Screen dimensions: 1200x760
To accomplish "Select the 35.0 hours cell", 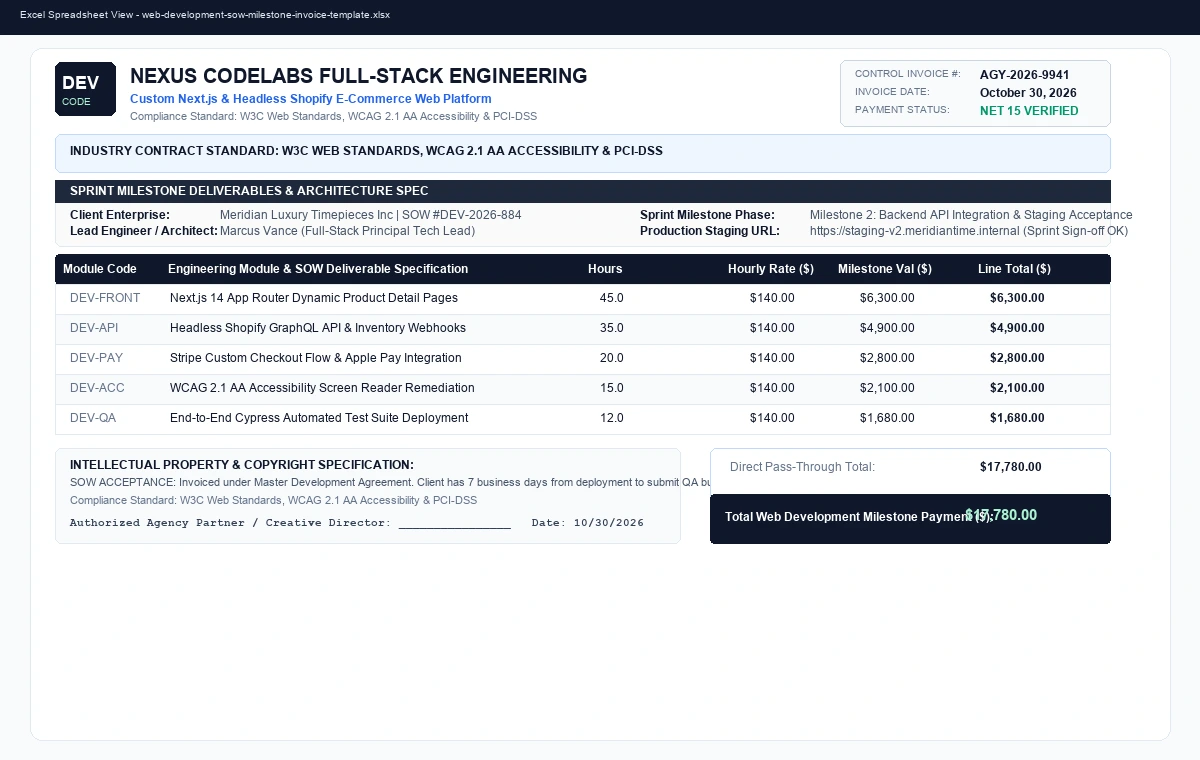I will pyautogui.click(x=612, y=328).
